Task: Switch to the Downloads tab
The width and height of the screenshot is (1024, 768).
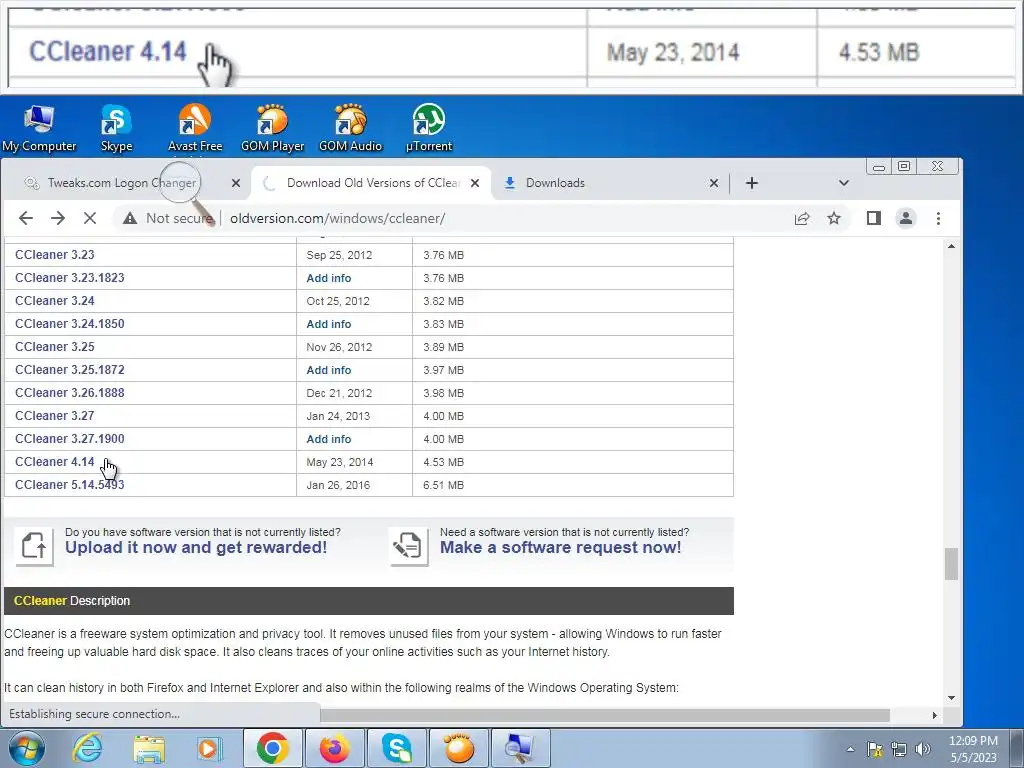Action: [x=555, y=183]
